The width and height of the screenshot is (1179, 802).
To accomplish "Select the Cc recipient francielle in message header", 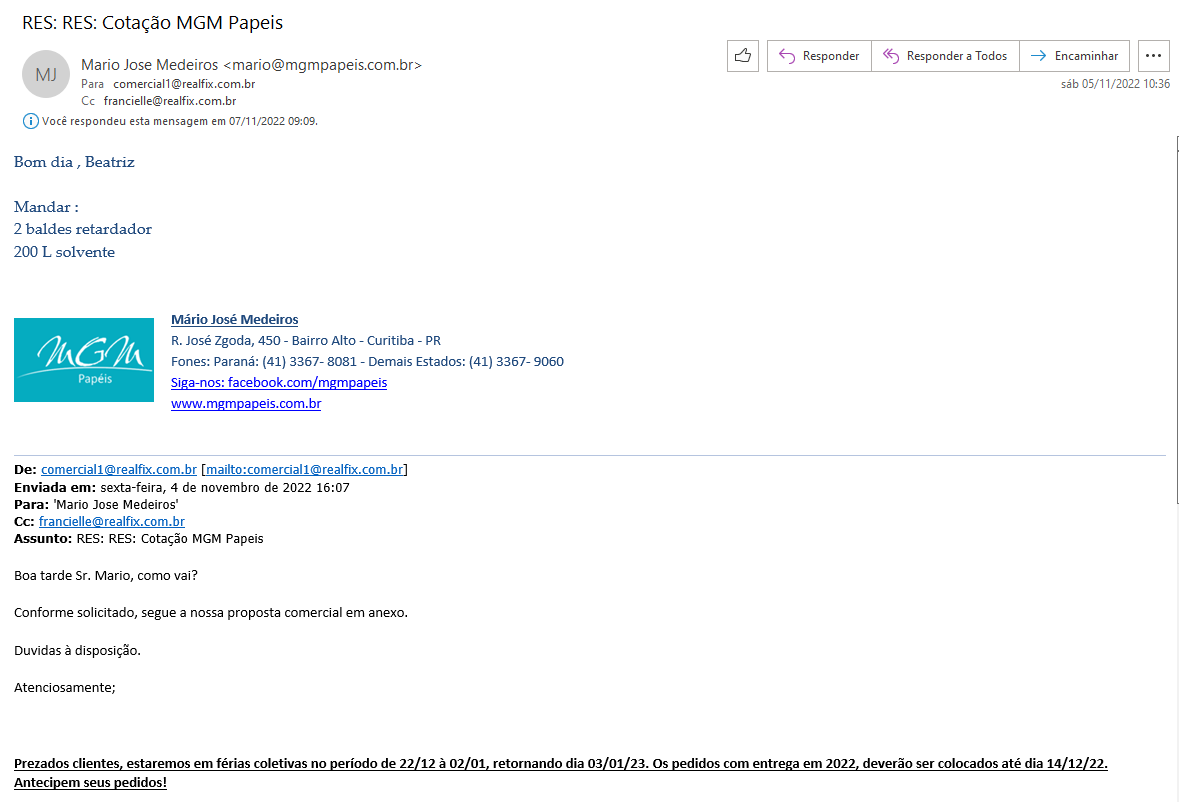I will tap(170, 101).
